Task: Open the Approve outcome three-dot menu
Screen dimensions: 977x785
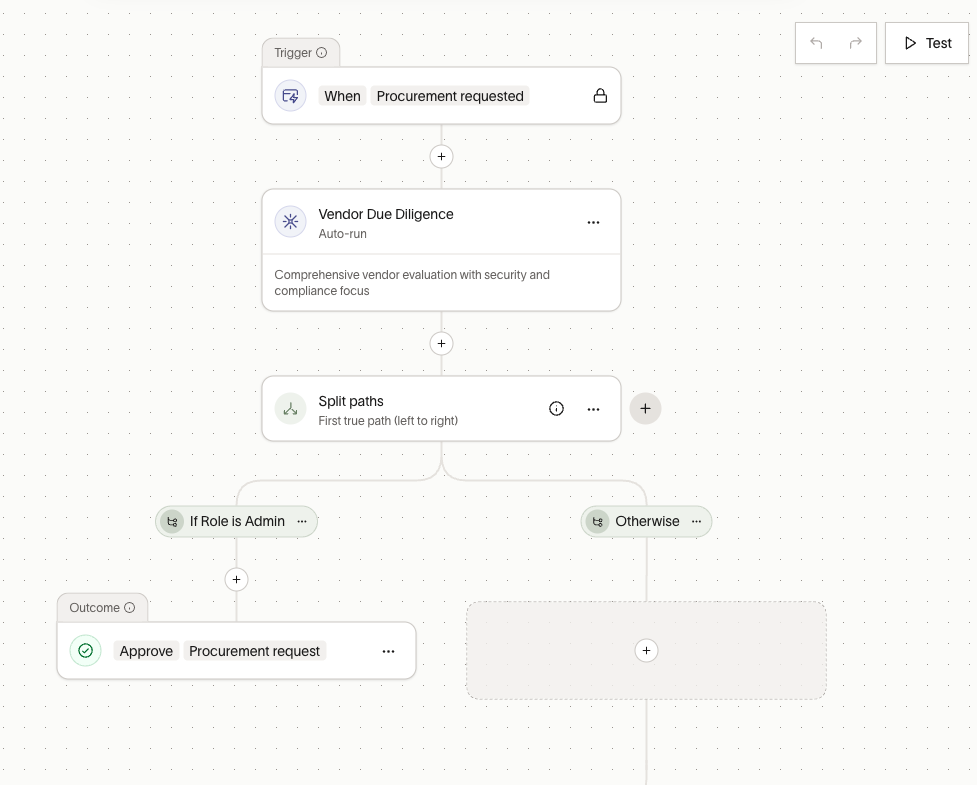Action: point(388,652)
